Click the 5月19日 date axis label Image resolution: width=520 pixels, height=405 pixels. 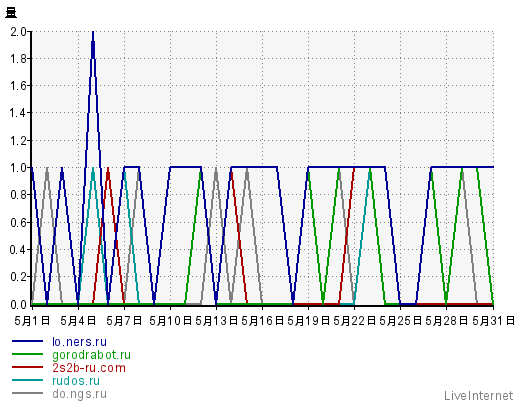click(308, 320)
